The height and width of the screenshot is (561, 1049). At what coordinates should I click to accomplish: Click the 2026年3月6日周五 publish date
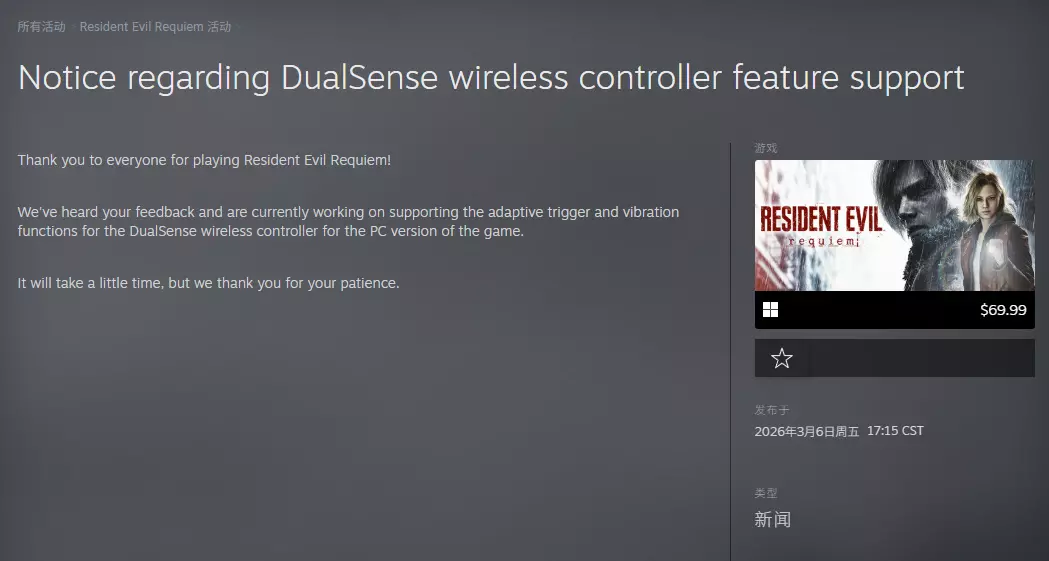click(x=807, y=431)
